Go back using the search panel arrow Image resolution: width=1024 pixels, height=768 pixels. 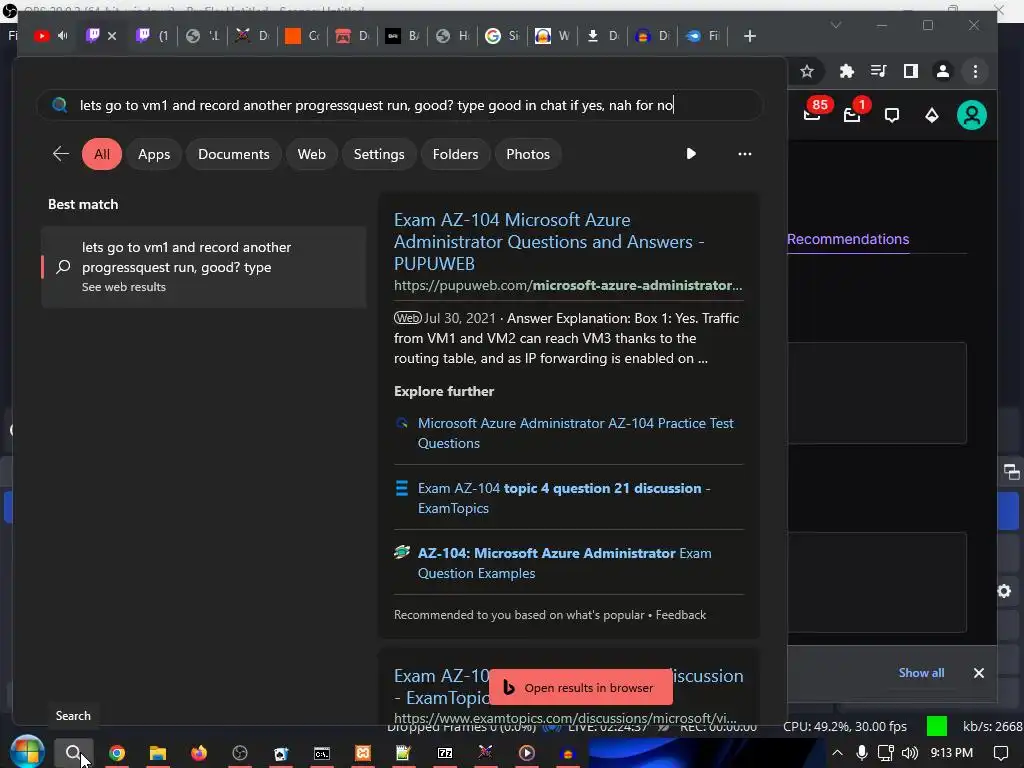tap(61, 154)
